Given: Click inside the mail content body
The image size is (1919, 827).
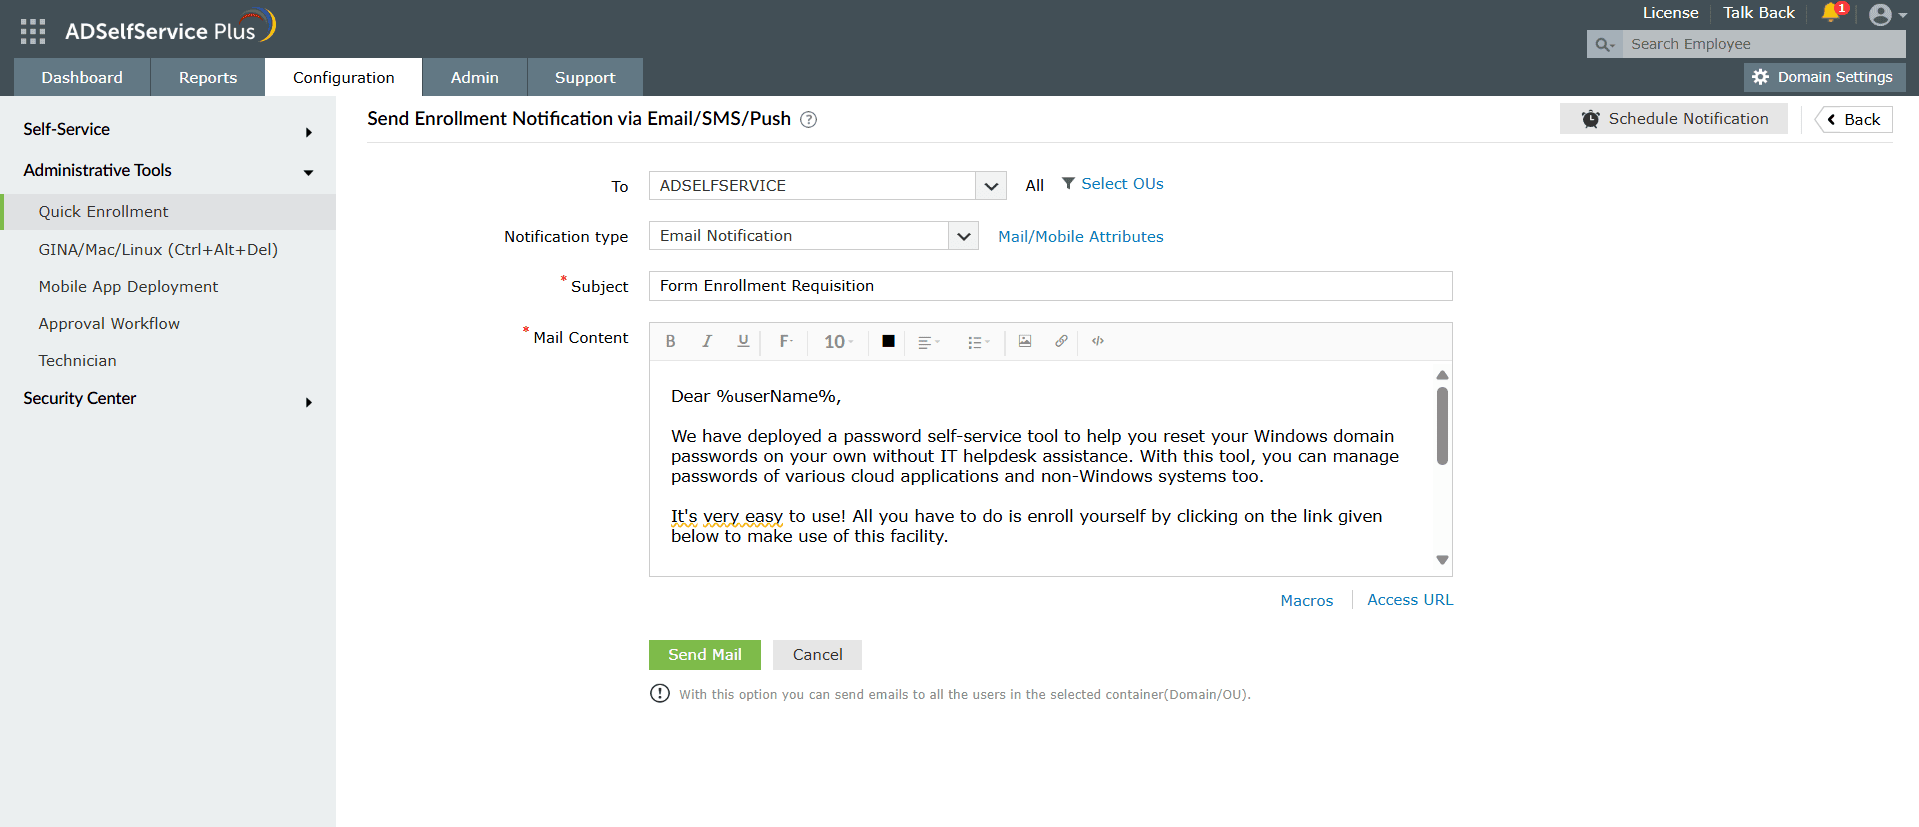Looking at the screenshot, I should 1040,468.
